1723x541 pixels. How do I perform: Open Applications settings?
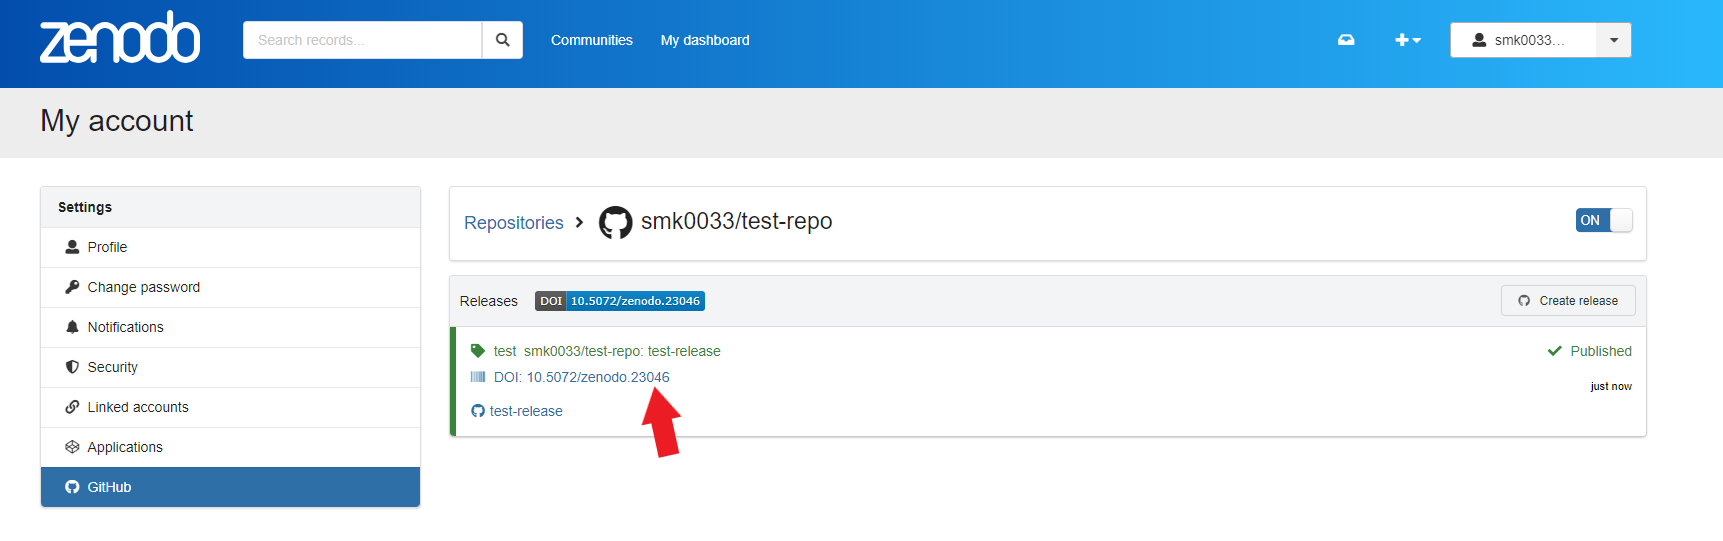(230, 447)
